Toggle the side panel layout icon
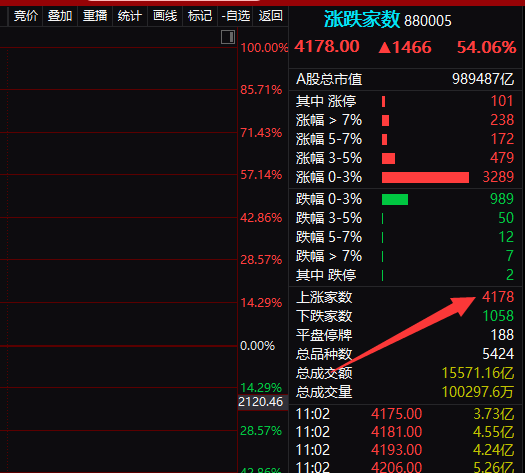Screen dimensions: 525x473 tap(228, 37)
